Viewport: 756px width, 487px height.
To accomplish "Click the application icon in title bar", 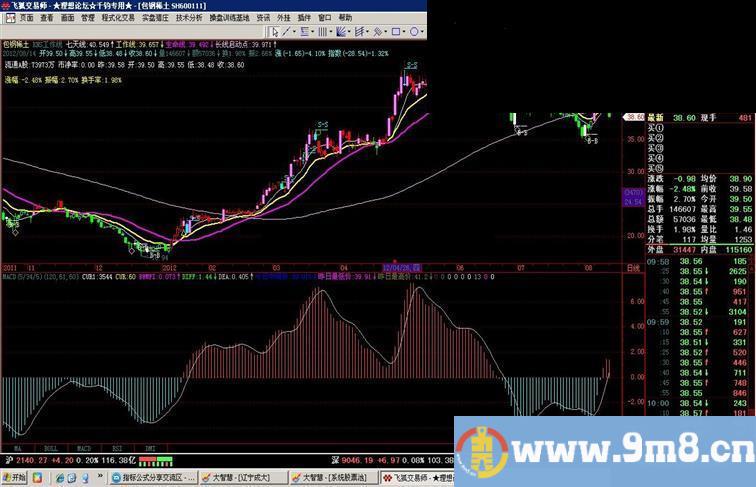I will click(x=5, y=5).
